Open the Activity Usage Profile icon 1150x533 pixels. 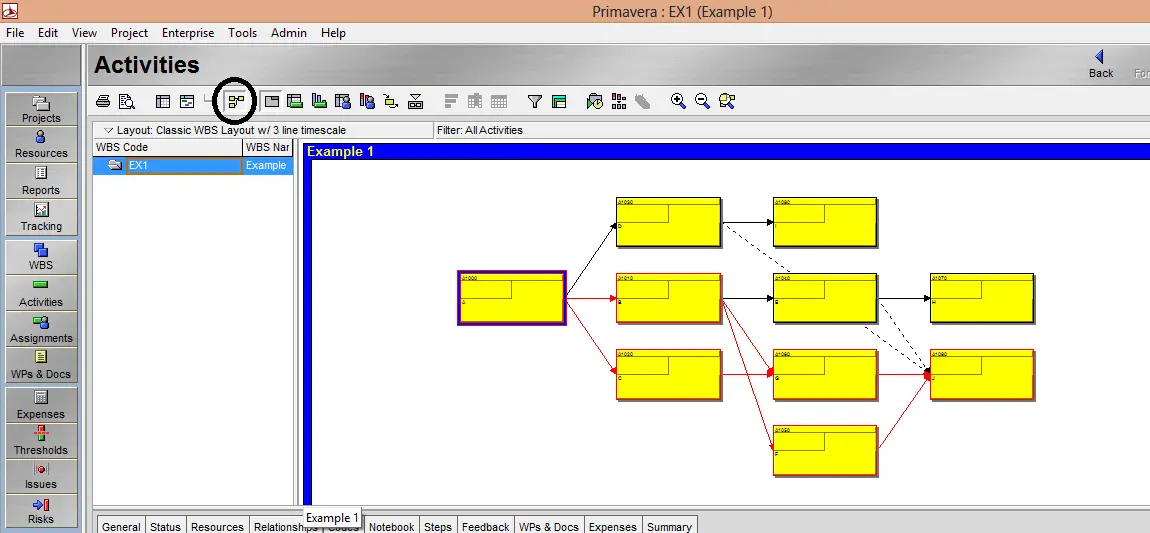319,102
